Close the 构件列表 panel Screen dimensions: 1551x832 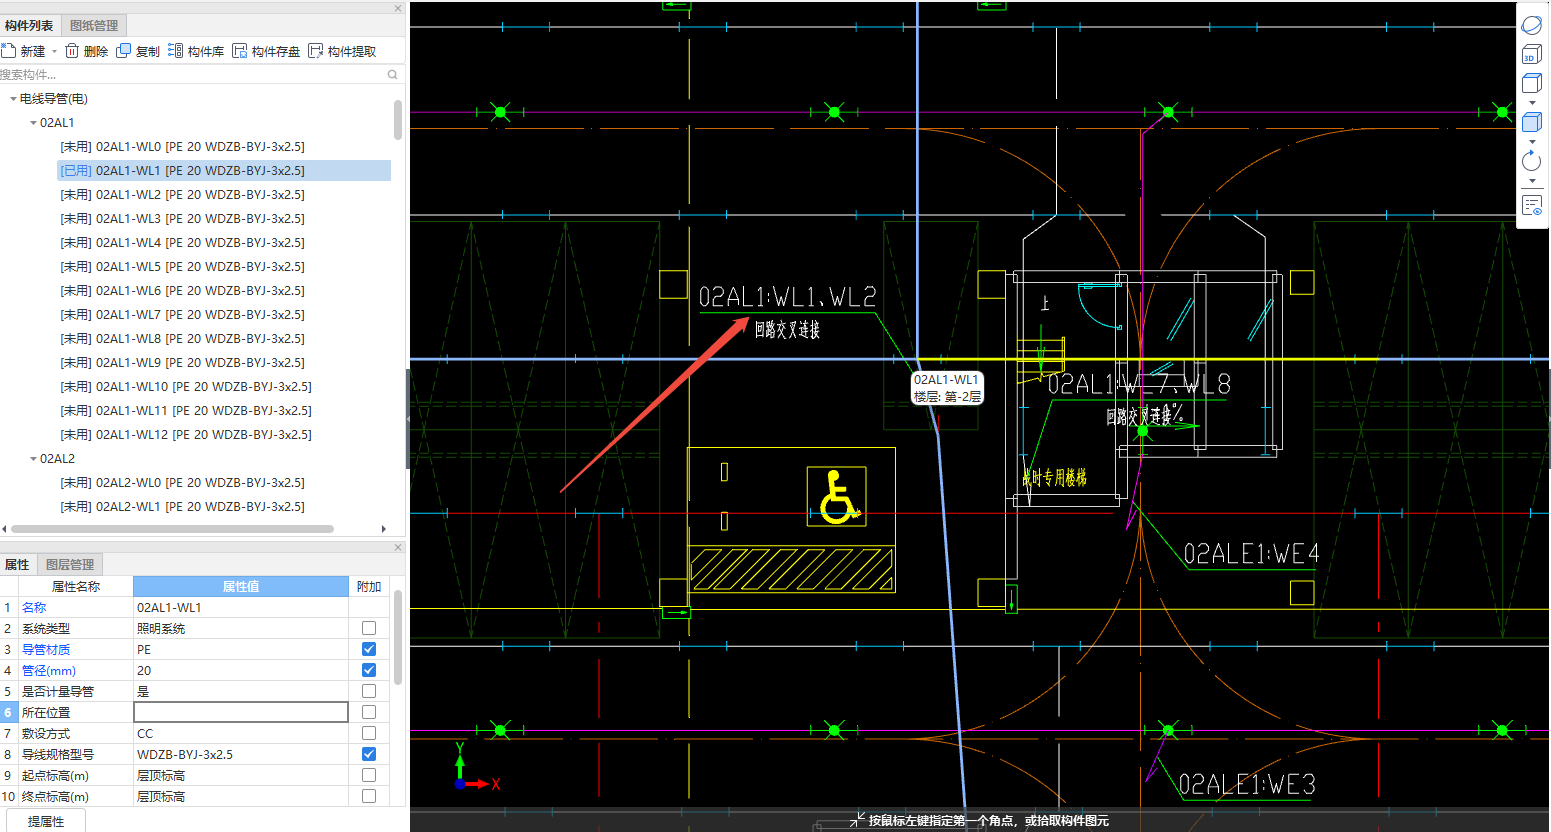point(398,8)
